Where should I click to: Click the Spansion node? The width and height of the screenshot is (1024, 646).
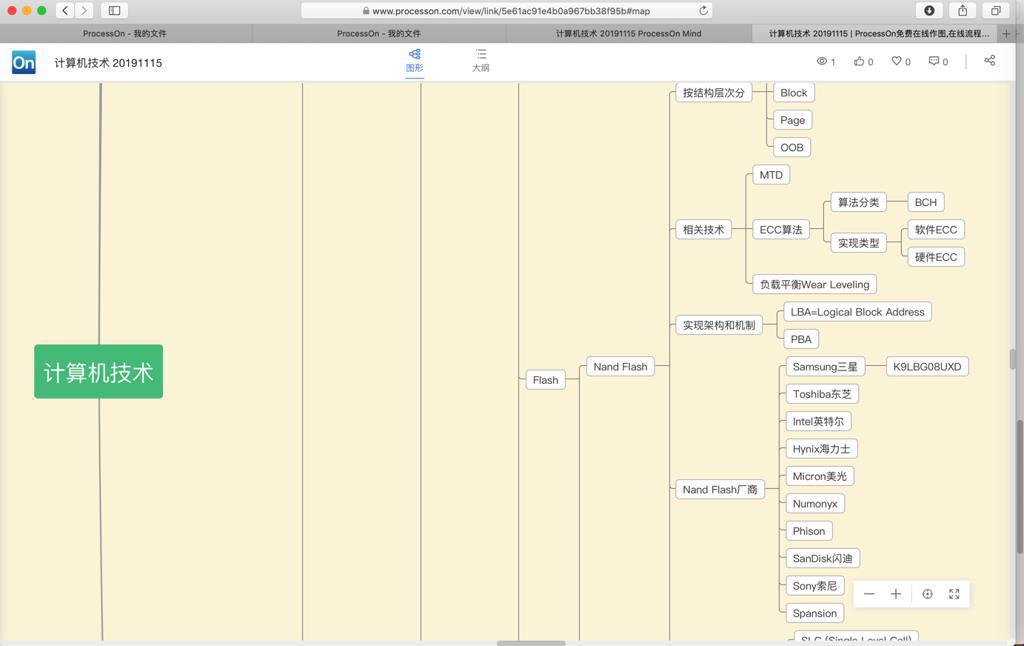click(814, 613)
